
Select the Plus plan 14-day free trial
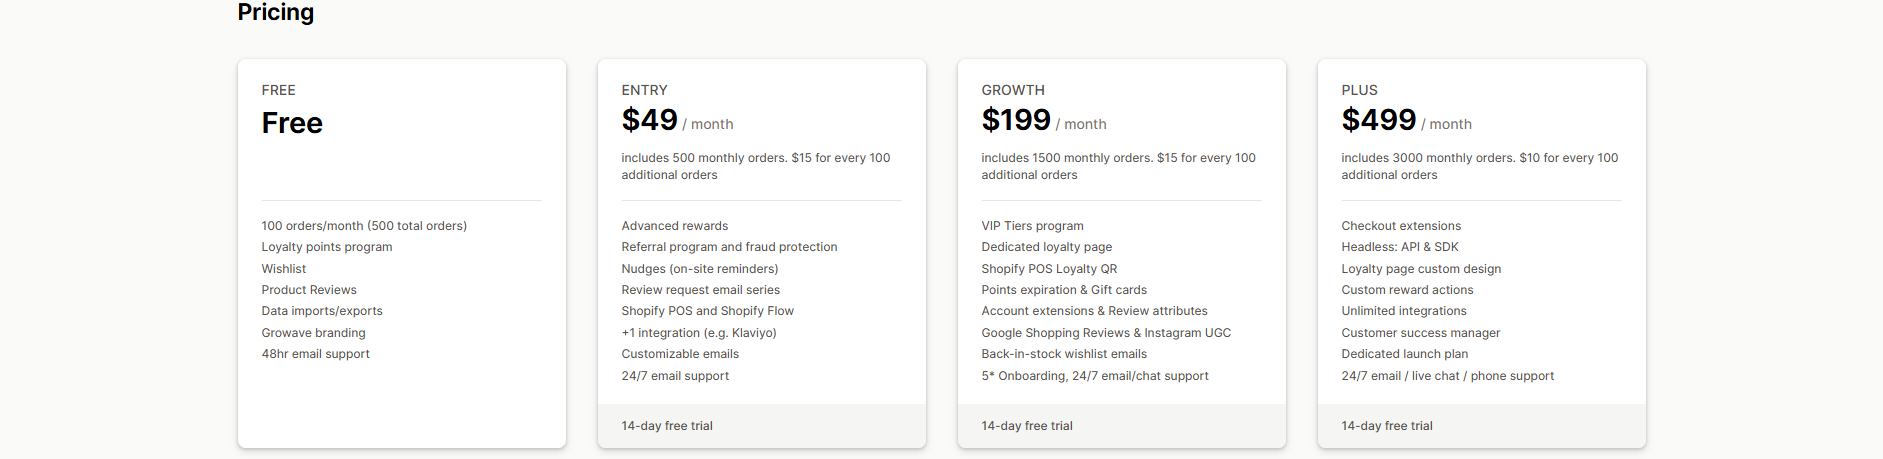(x=1387, y=426)
